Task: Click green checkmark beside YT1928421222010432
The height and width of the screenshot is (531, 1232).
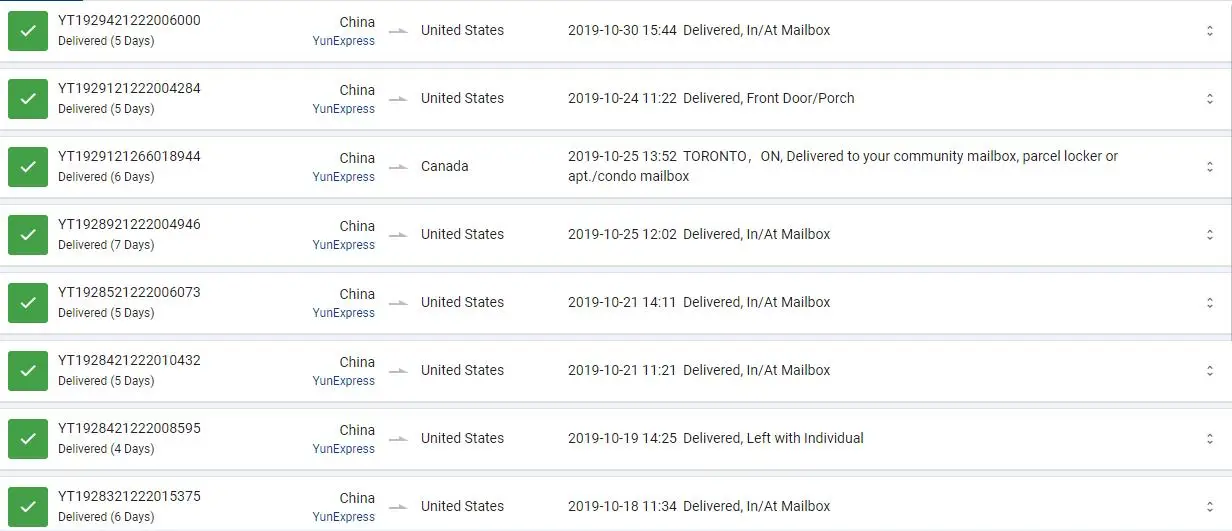Action: (28, 371)
